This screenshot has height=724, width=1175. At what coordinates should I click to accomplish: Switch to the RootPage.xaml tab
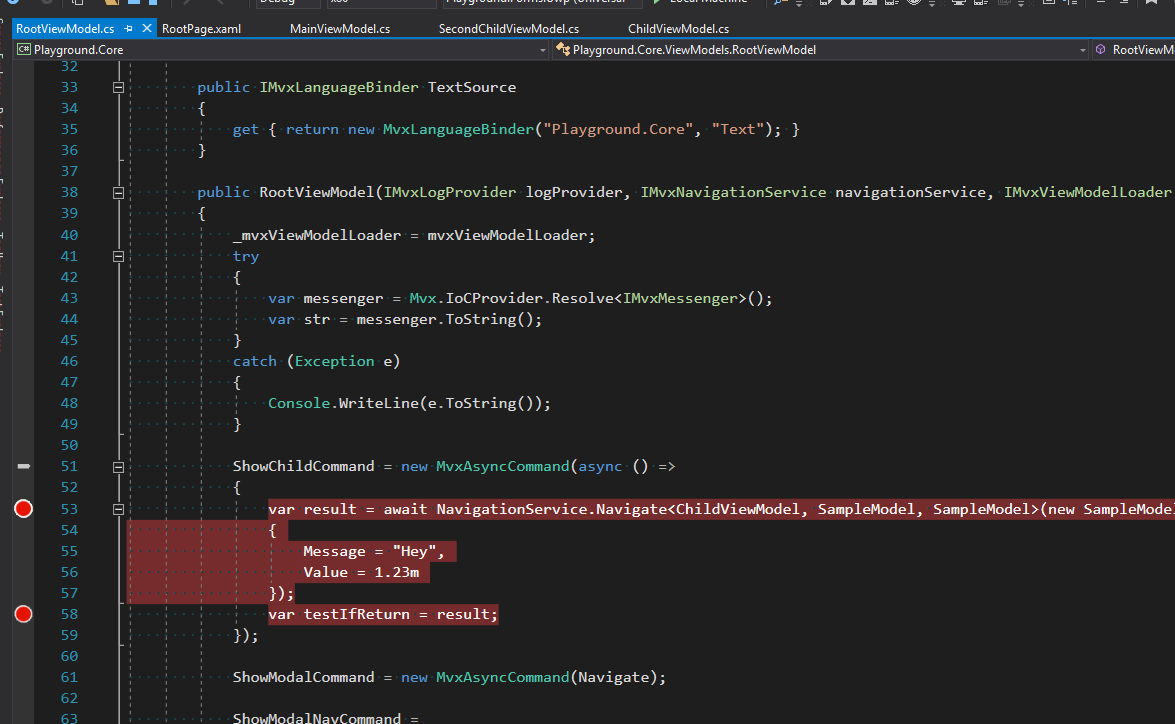click(x=202, y=28)
